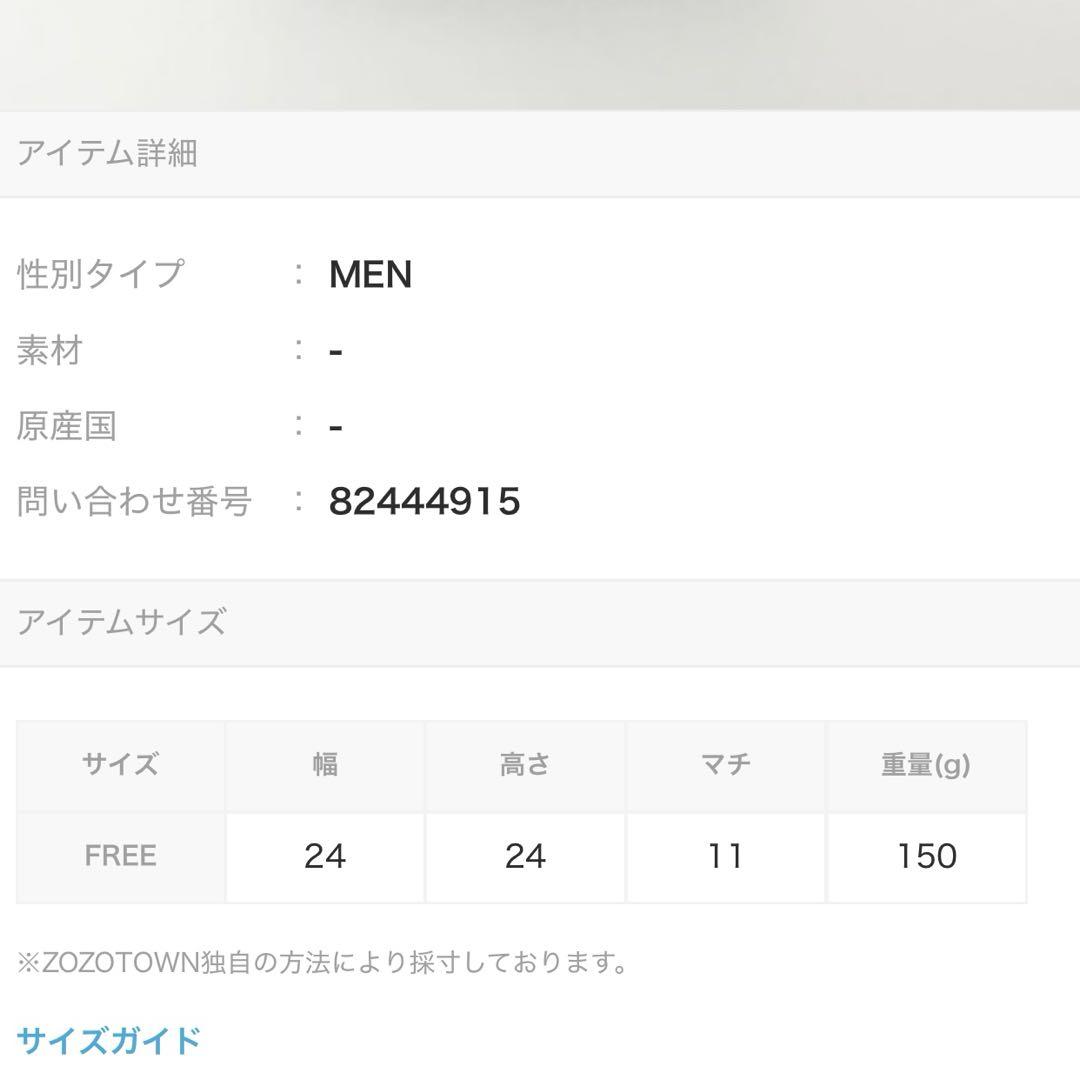Screen dimensions: 1080x1080
Task: Click the gusset value 11 cell
Action: (x=726, y=857)
